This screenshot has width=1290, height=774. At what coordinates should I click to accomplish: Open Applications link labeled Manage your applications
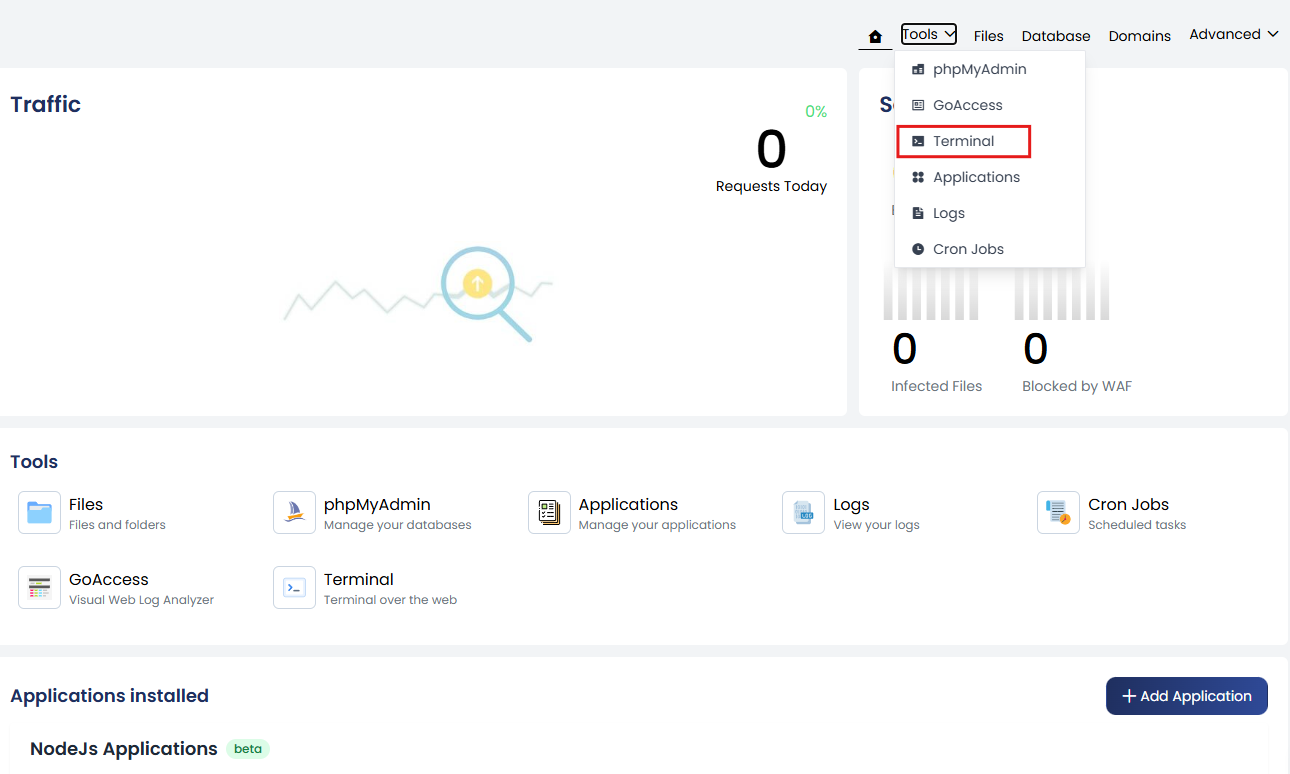point(657,513)
